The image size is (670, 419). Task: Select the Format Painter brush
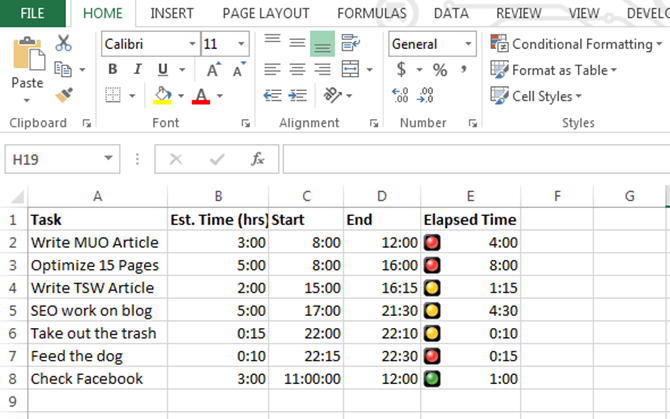point(64,95)
